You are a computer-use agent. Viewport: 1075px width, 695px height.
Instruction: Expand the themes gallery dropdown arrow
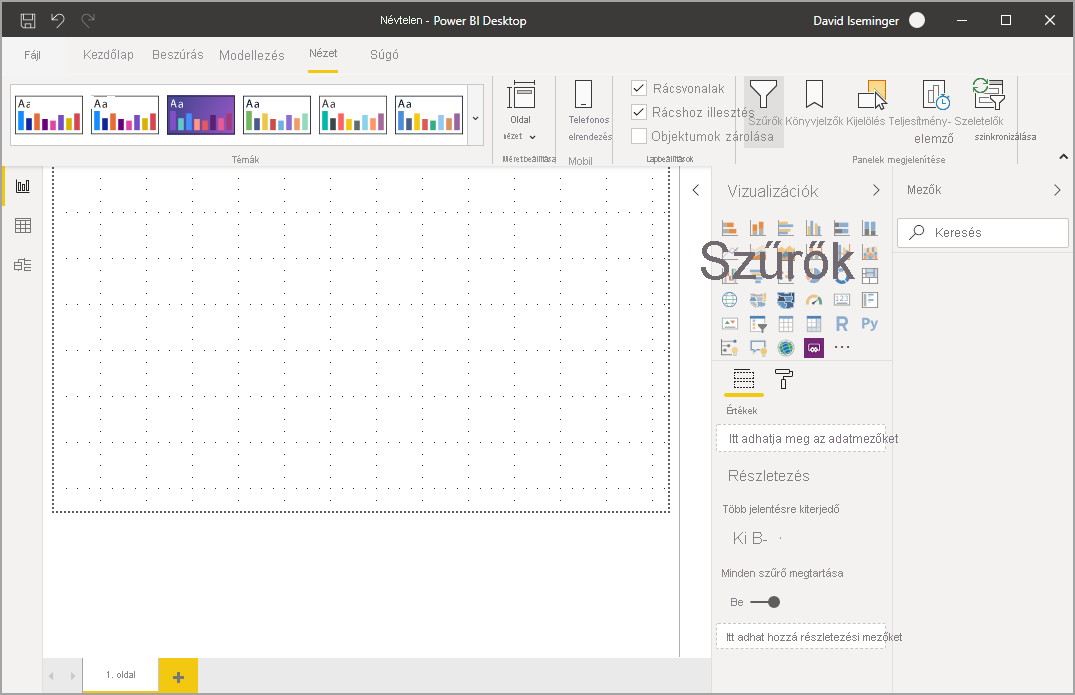click(x=476, y=118)
